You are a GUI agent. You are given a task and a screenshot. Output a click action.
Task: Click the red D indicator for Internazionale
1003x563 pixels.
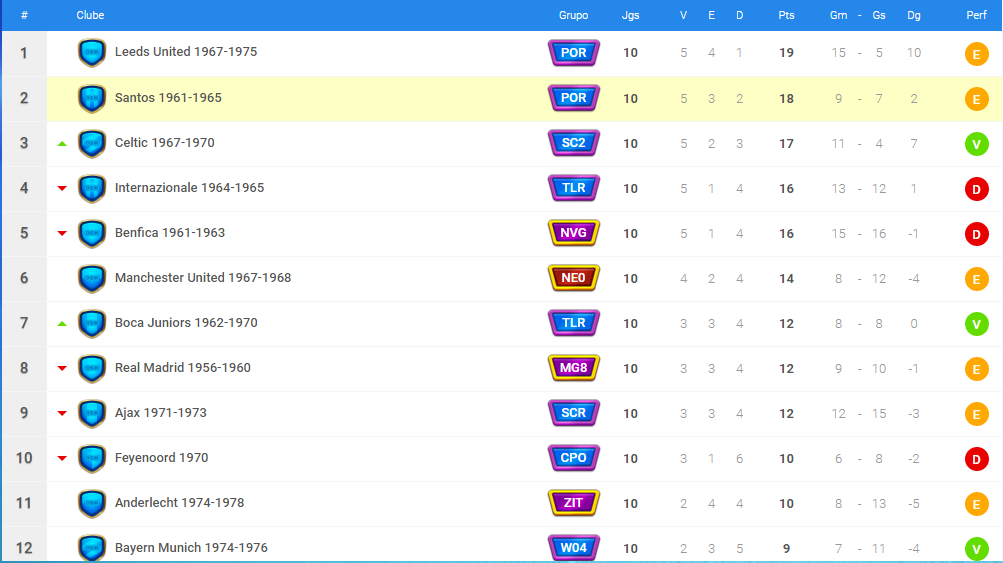click(x=976, y=189)
